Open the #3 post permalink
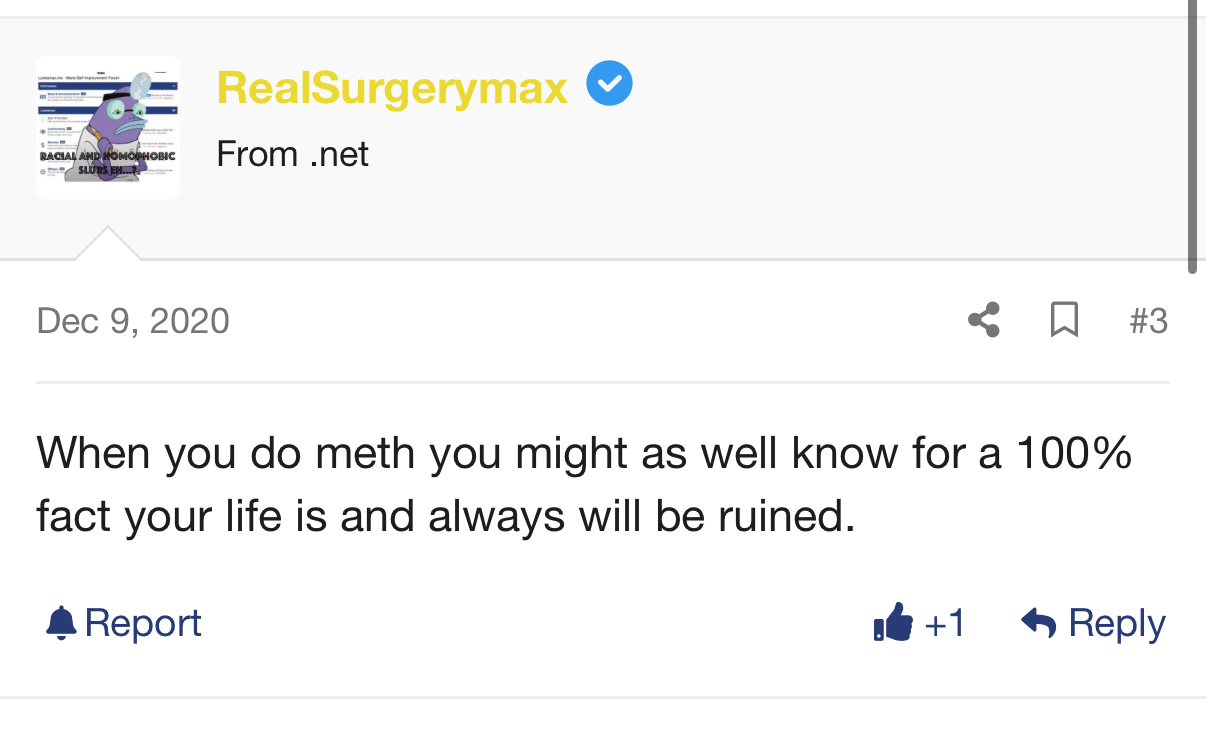The width and height of the screenshot is (1206, 735). tap(1148, 321)
